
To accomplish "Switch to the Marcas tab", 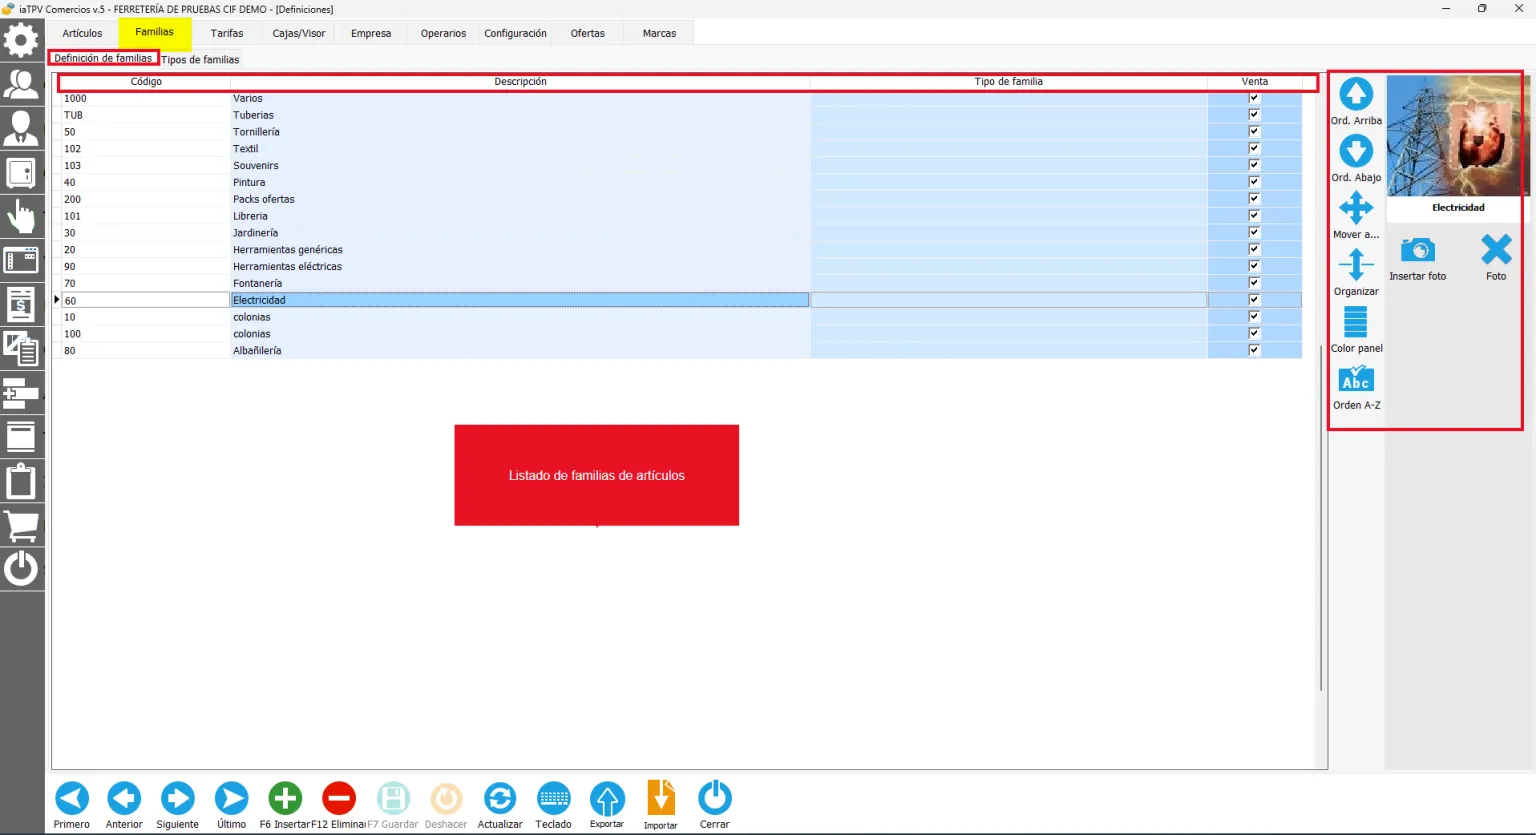I will point(659,33).
